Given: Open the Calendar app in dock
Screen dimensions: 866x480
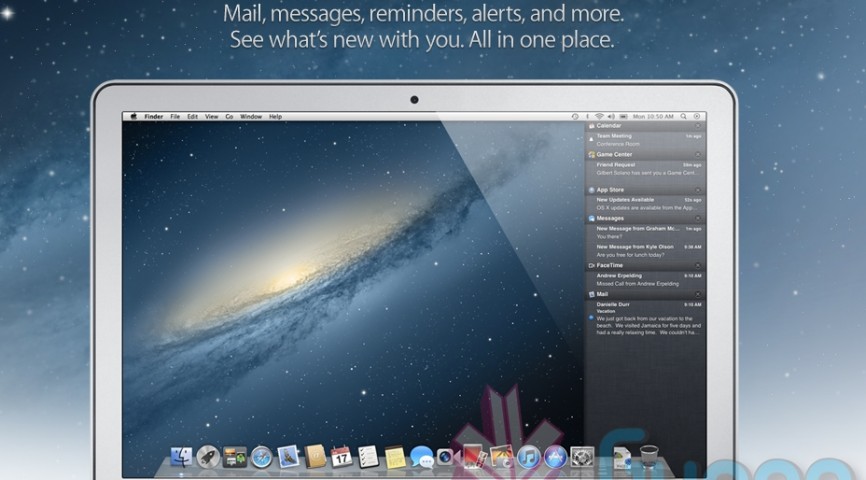Looking at the screenshot, I should click(x=341, y=457).
